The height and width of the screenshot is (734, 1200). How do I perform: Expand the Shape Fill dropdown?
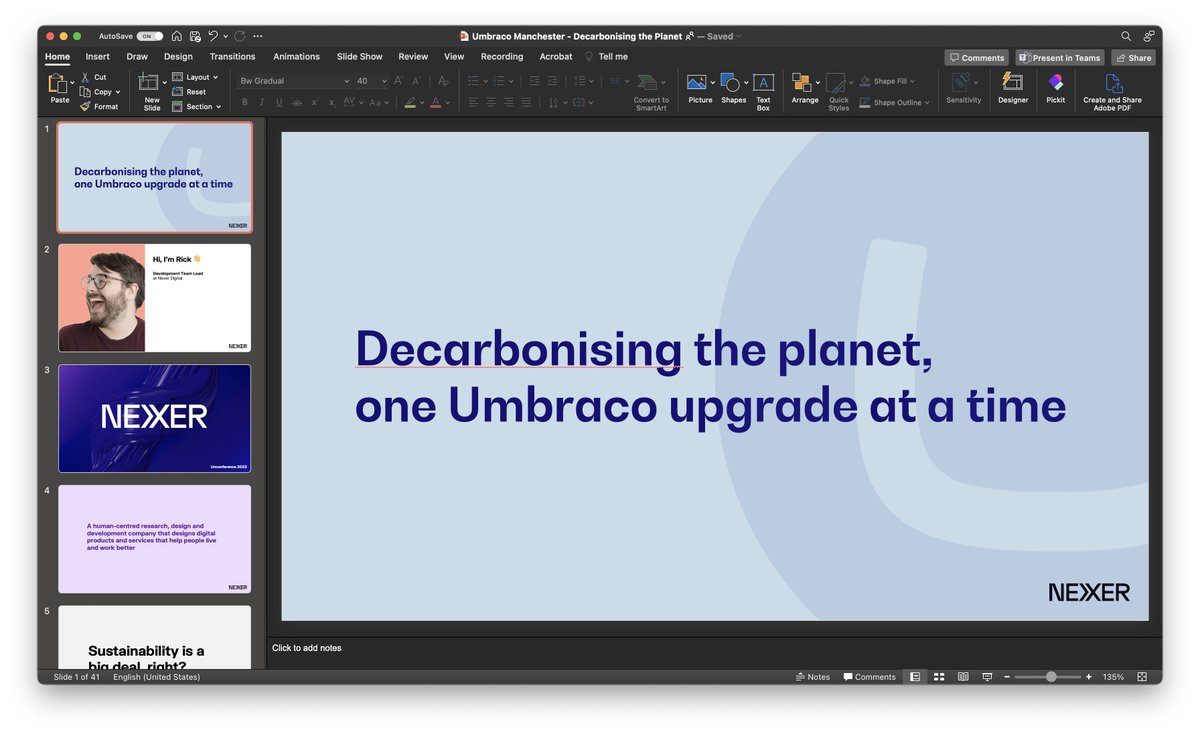pyautogui.click(x=887, y=81)
